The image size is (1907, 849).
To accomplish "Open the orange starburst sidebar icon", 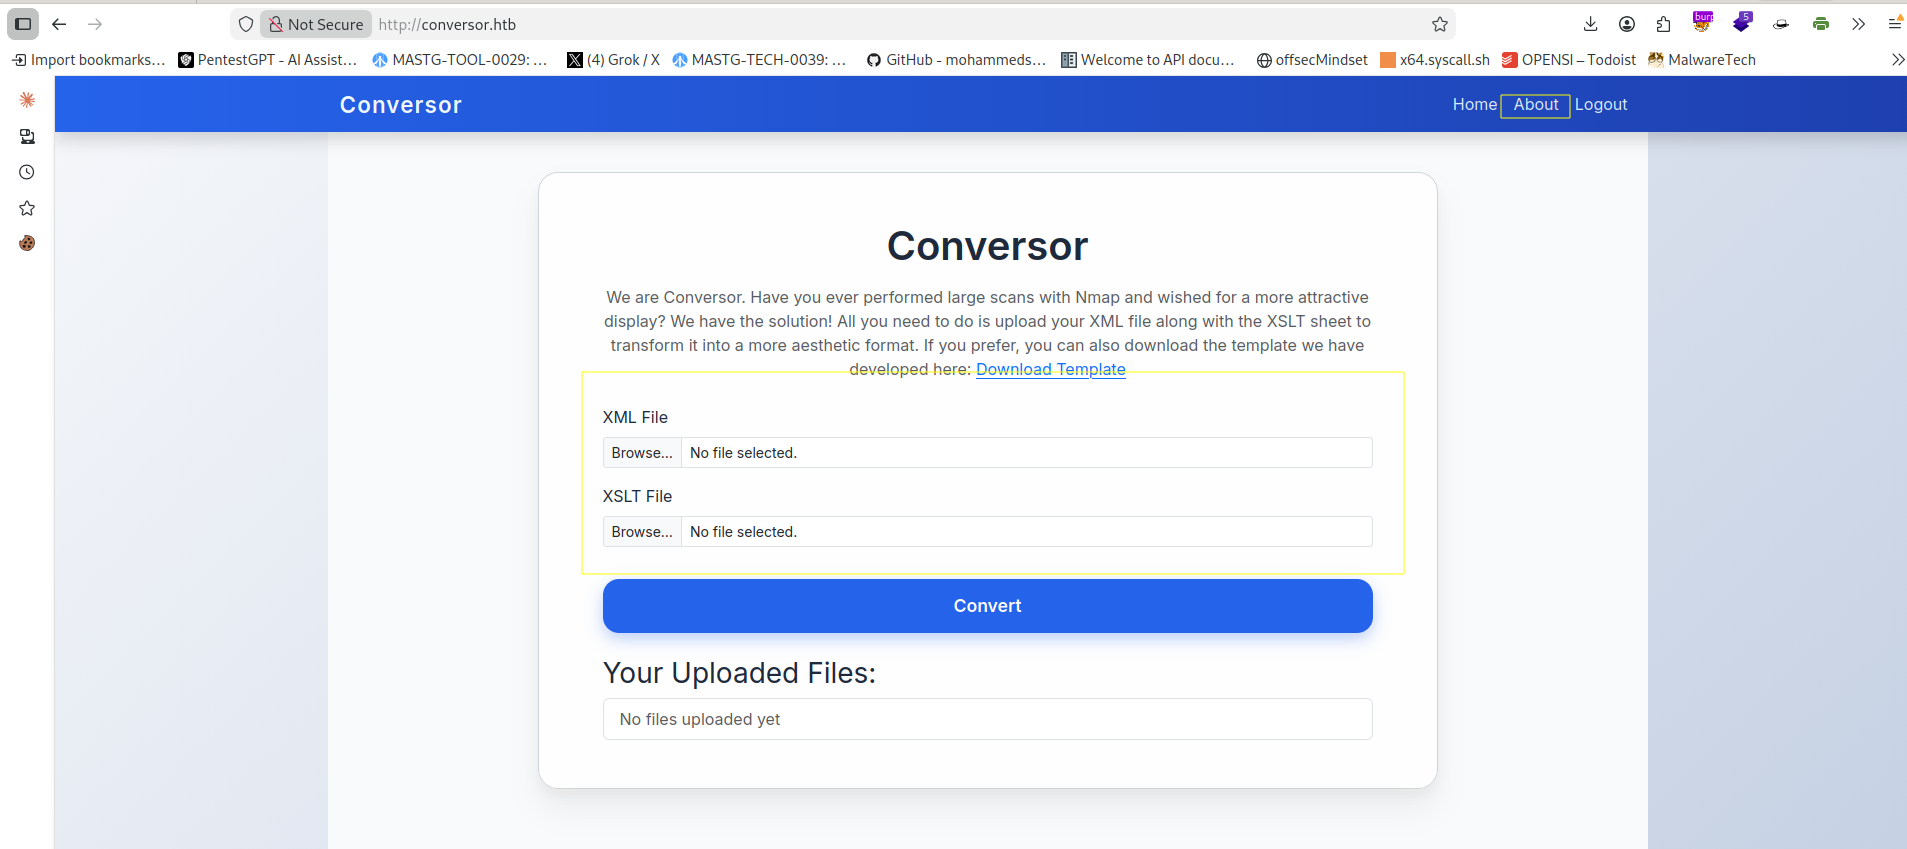I will 27,100.
